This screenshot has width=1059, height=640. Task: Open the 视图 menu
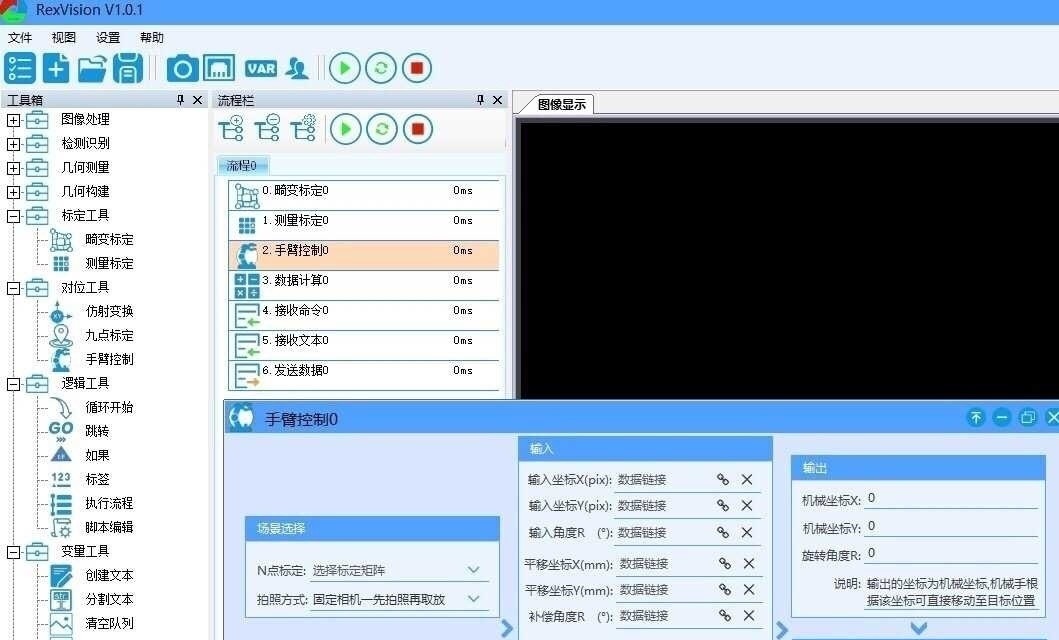(63, 38)
